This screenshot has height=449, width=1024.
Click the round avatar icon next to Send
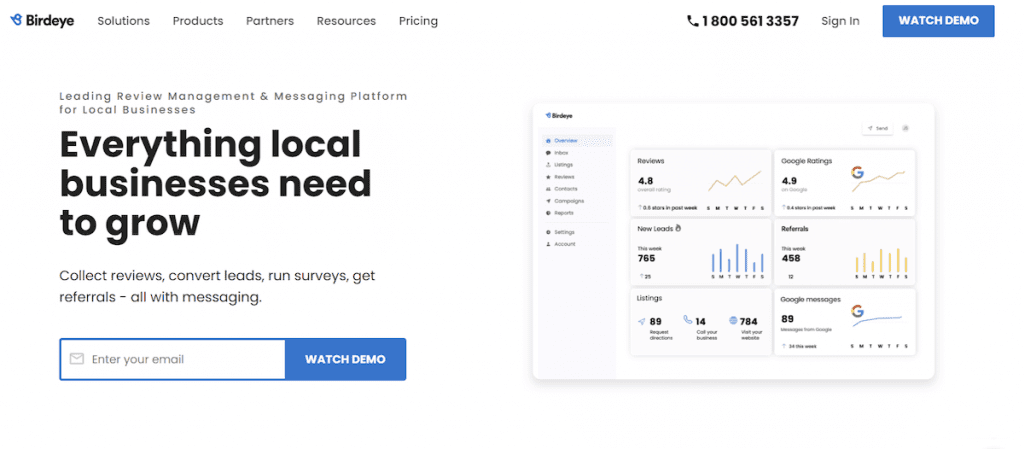coord(905,129)
